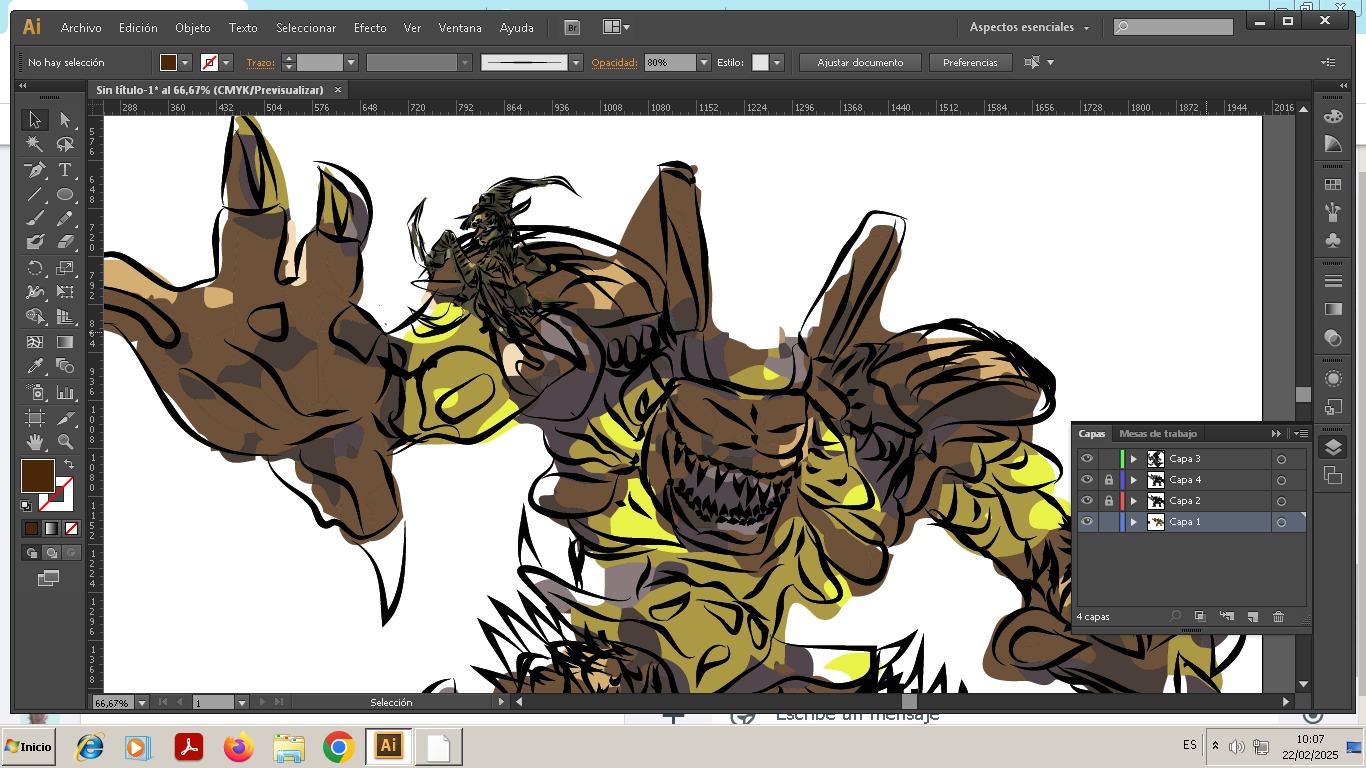Select the Line Segment tool
Screen dimensions: 1366x768
[x=34, y=194]
